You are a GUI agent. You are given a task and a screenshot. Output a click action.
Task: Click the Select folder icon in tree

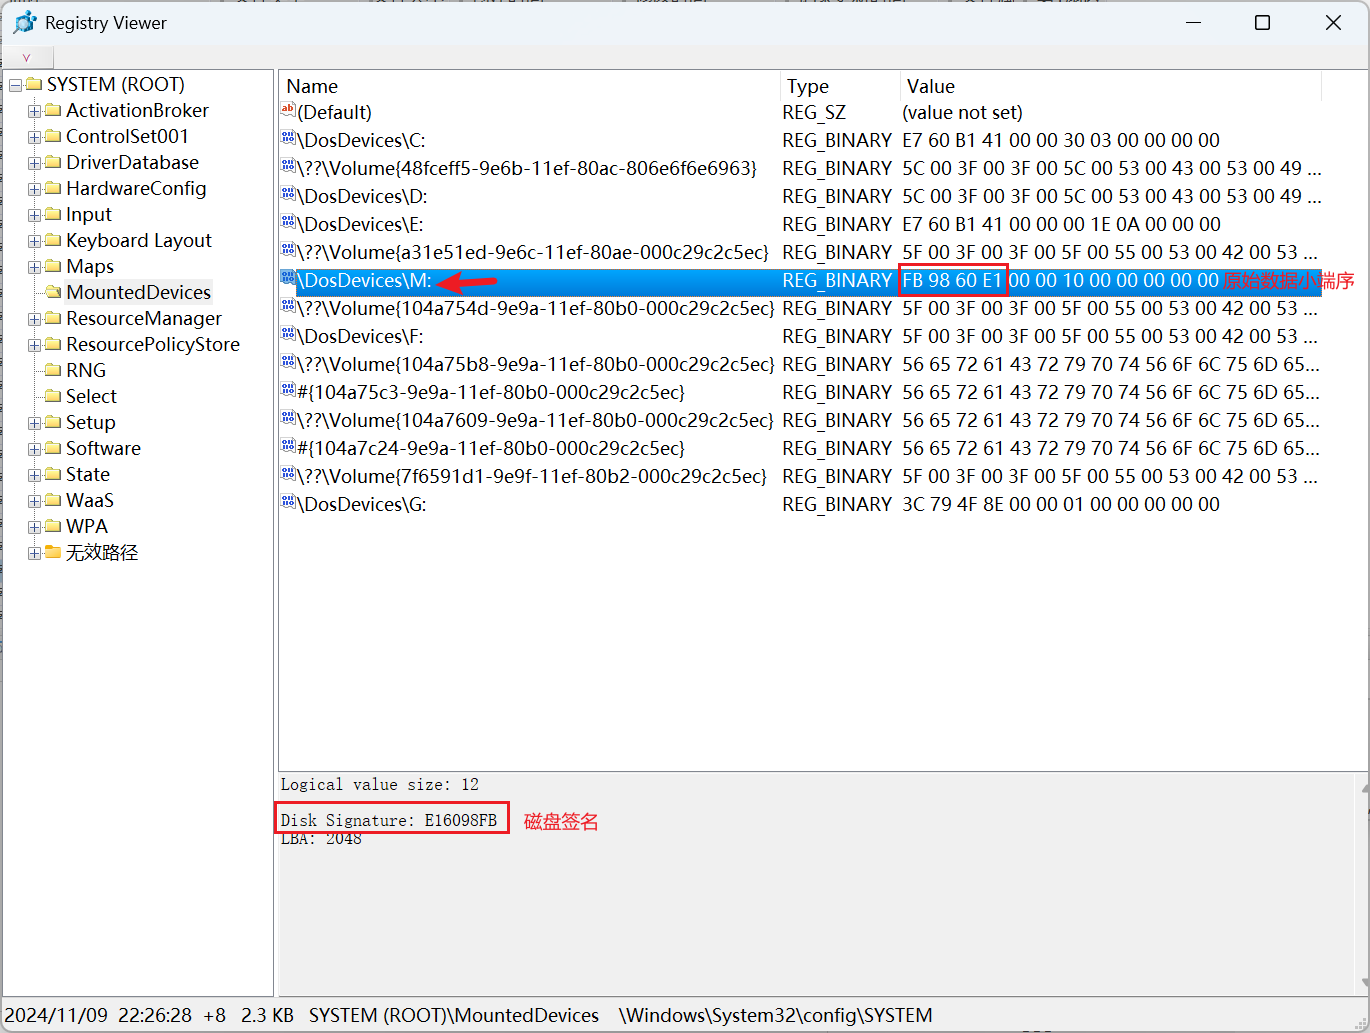click(54, 396)
